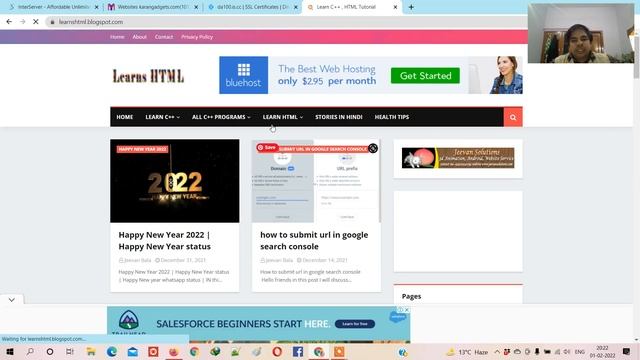This screenshot has height=360, width=640.
Task: Click the red Save pin button on thumbnail
Action: pyautogui.click(x=267, y=148)
